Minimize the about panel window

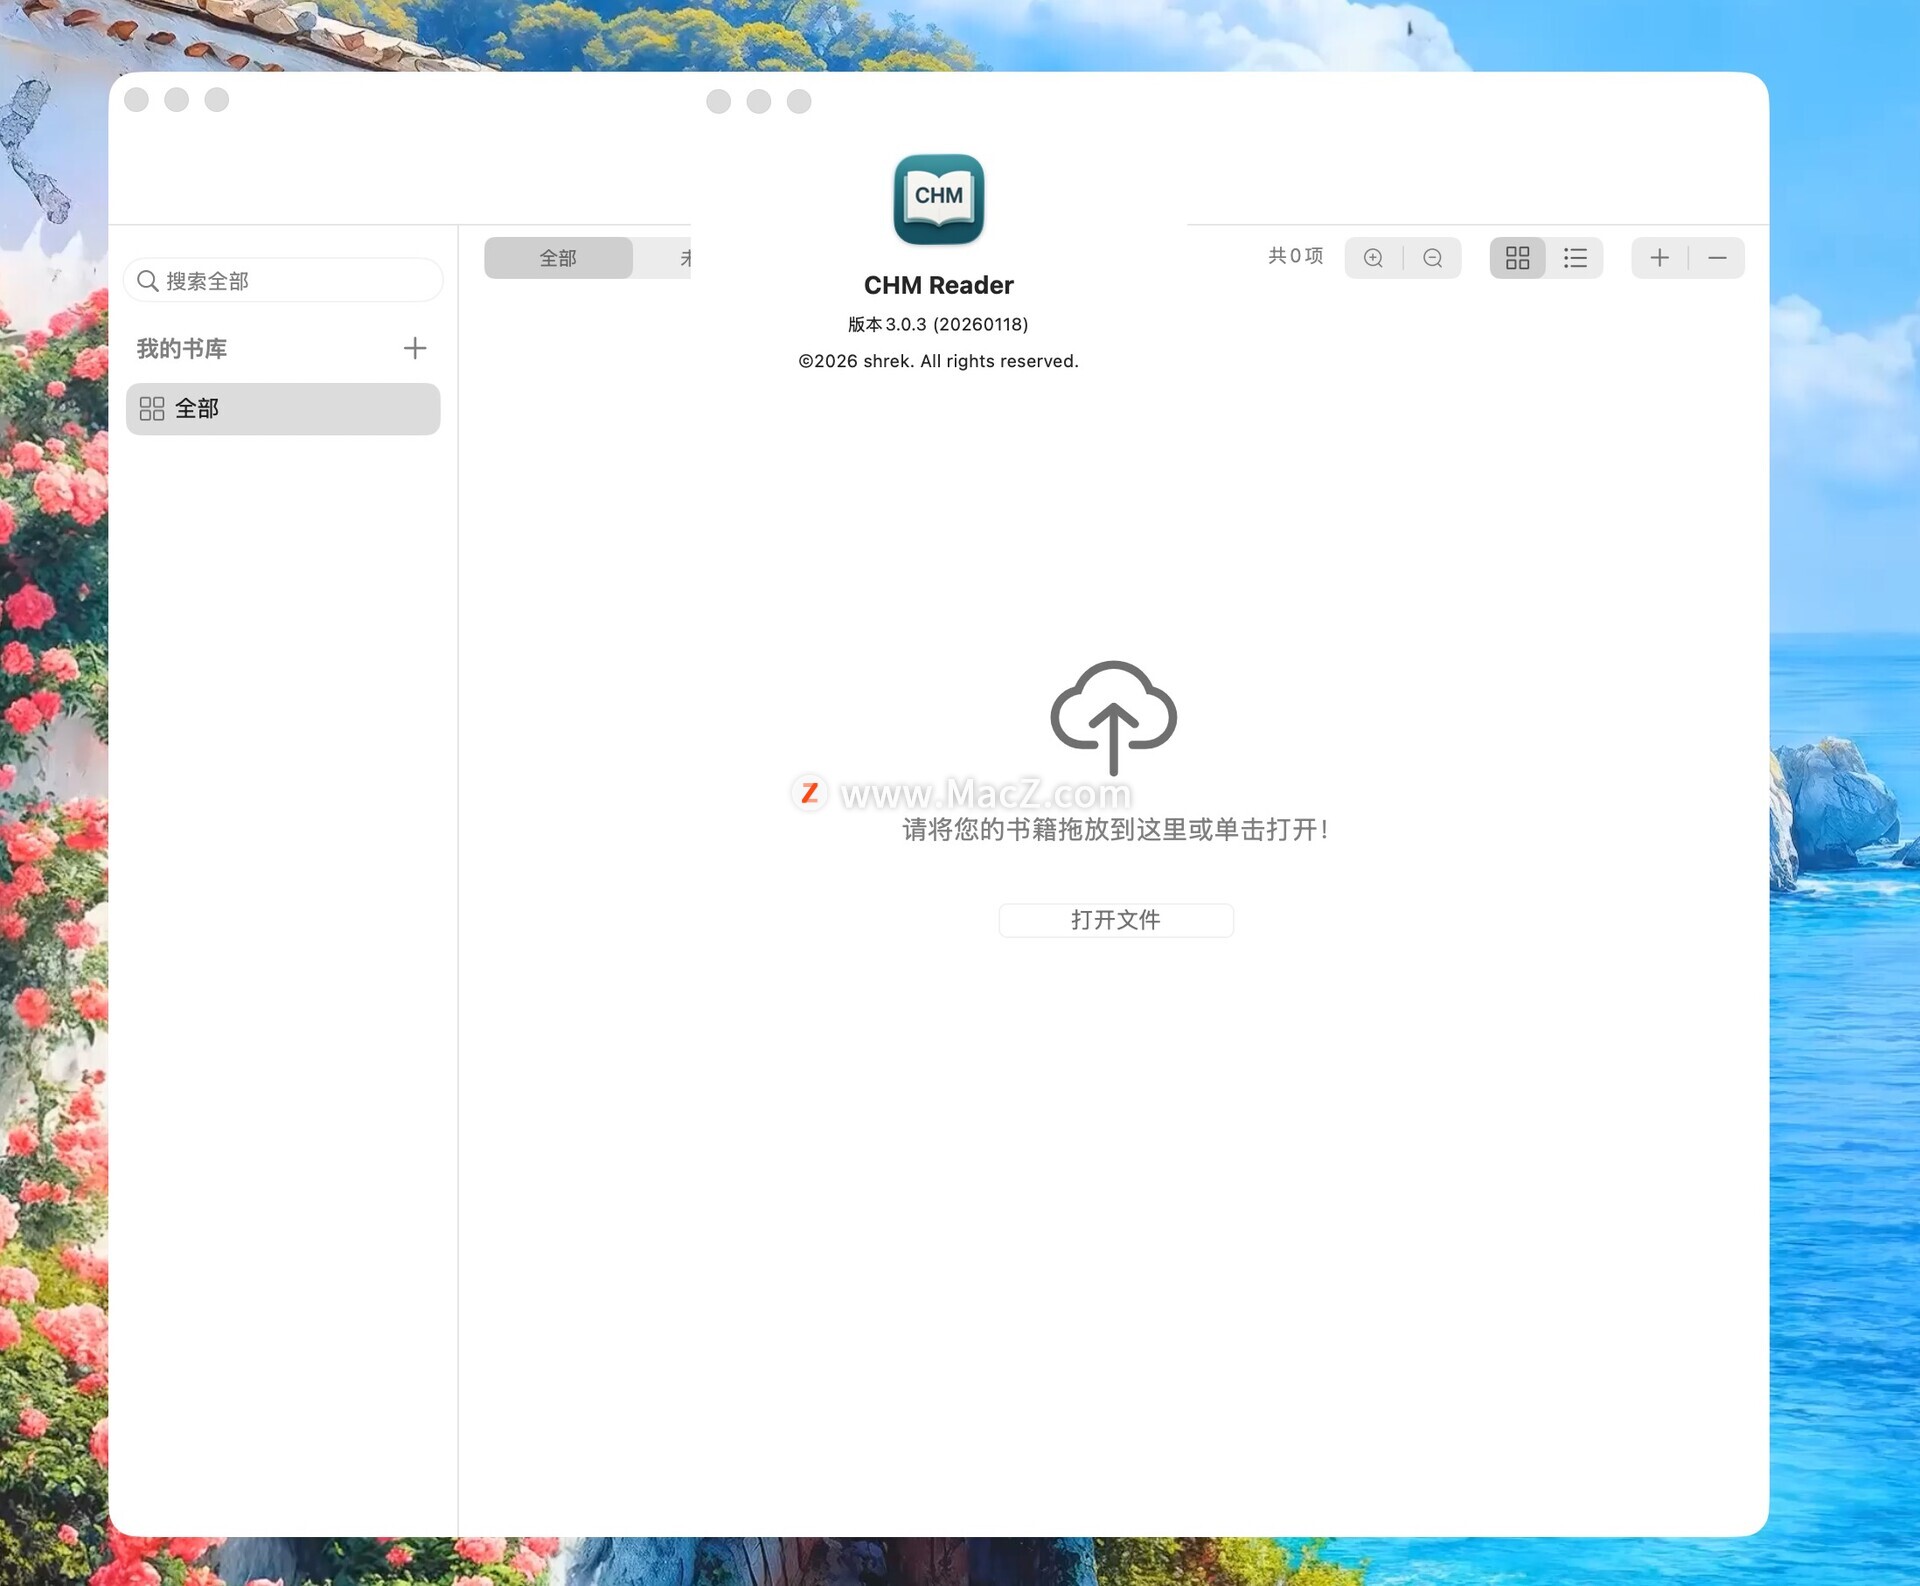(759, 101)
